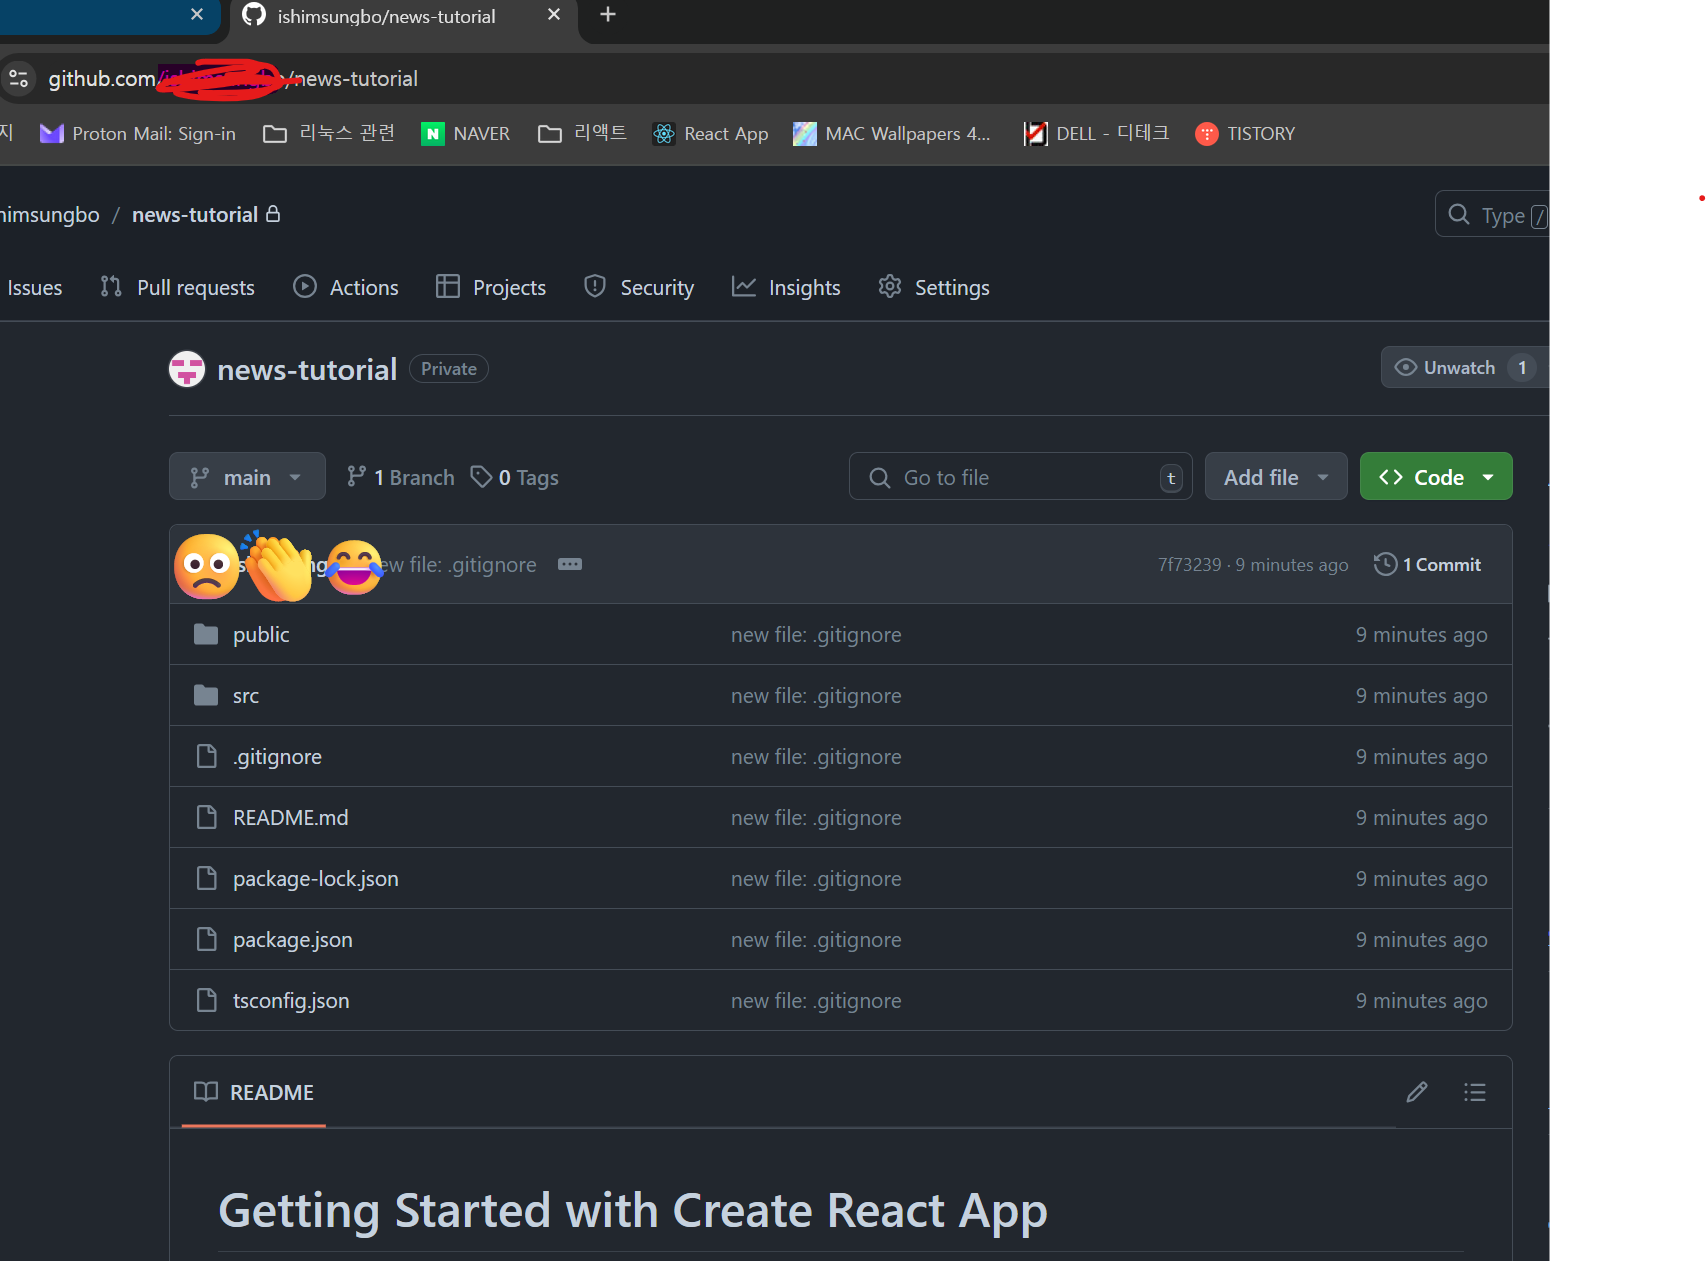This screenshot has width=1706, height=1261.
Task: Click the Getting Started with Create React App heading
Action: pos(632,1211)
